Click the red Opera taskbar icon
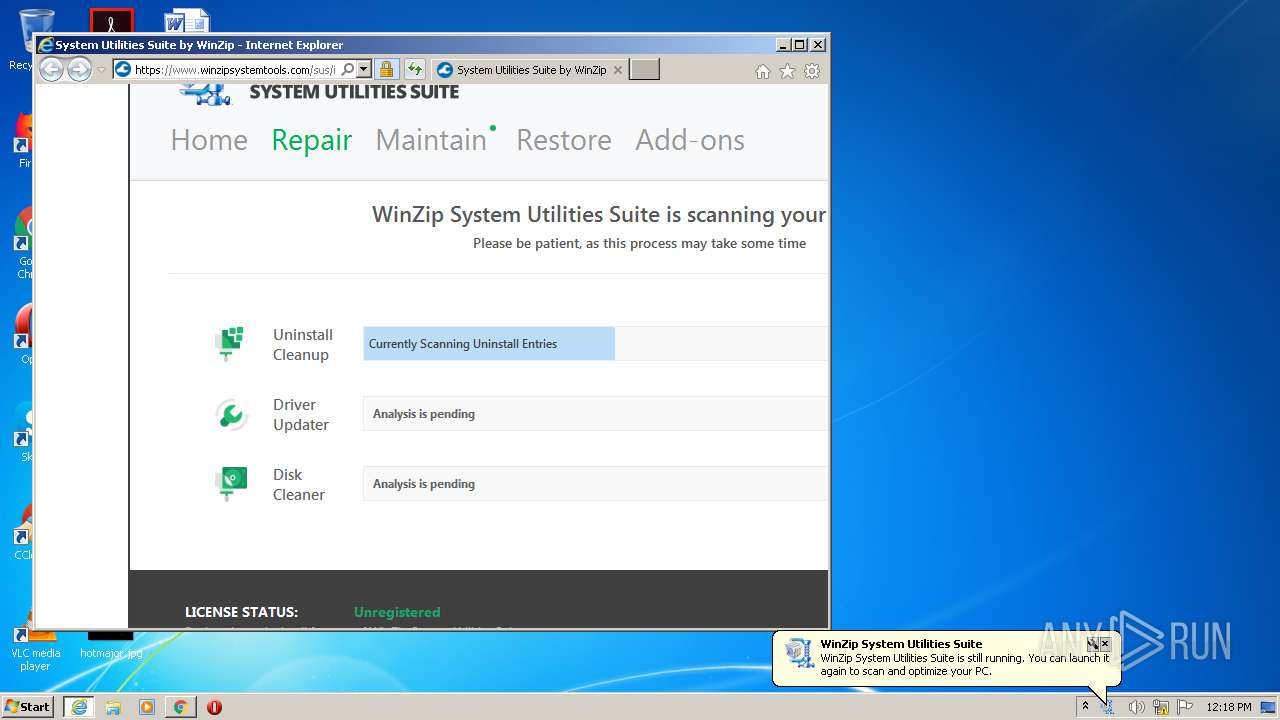The height and width of the screenshot is (720, 1280). [214, 707]
